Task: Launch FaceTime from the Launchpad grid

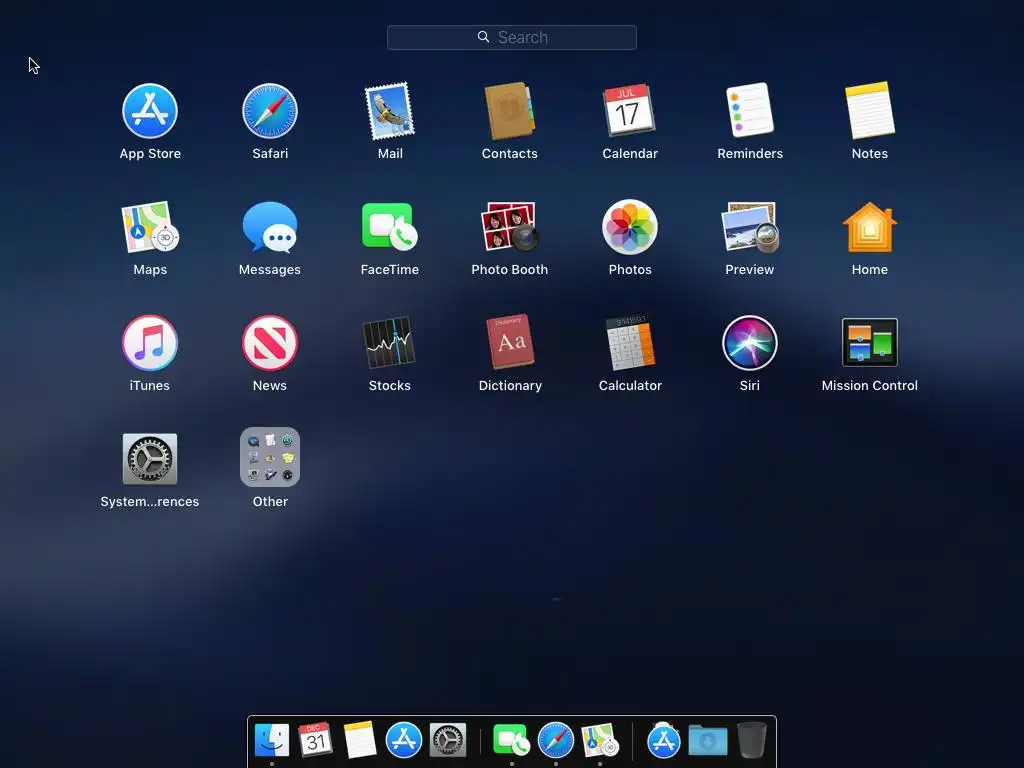Action: (x=390, y=227)
